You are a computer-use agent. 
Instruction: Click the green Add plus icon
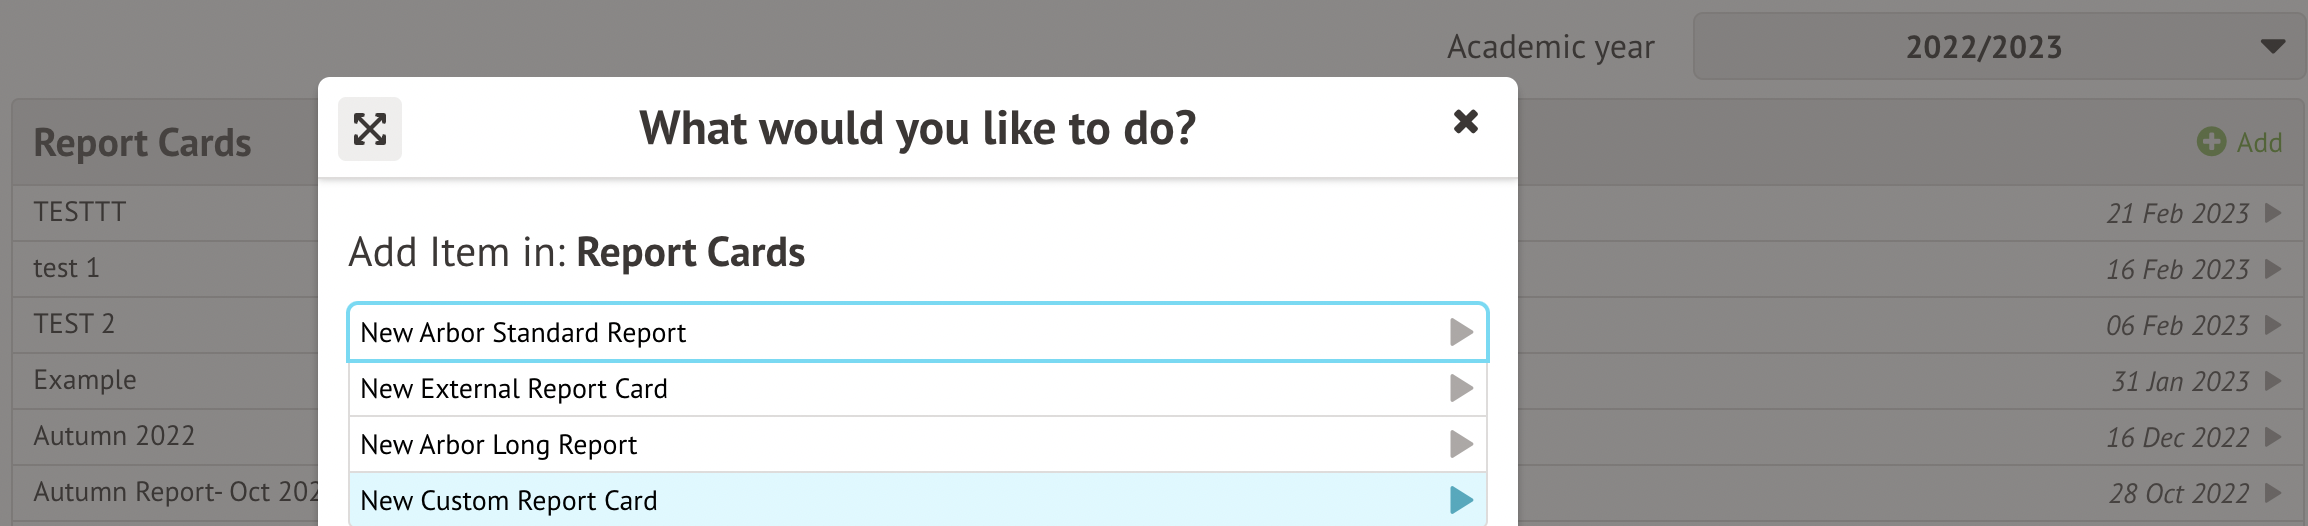pos(2211,142)
